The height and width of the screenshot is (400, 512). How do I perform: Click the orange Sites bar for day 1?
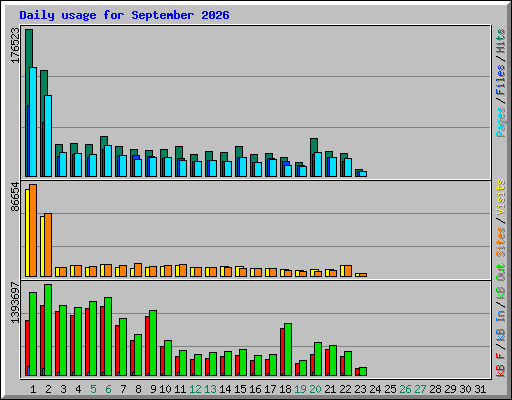tap(33, 230)
